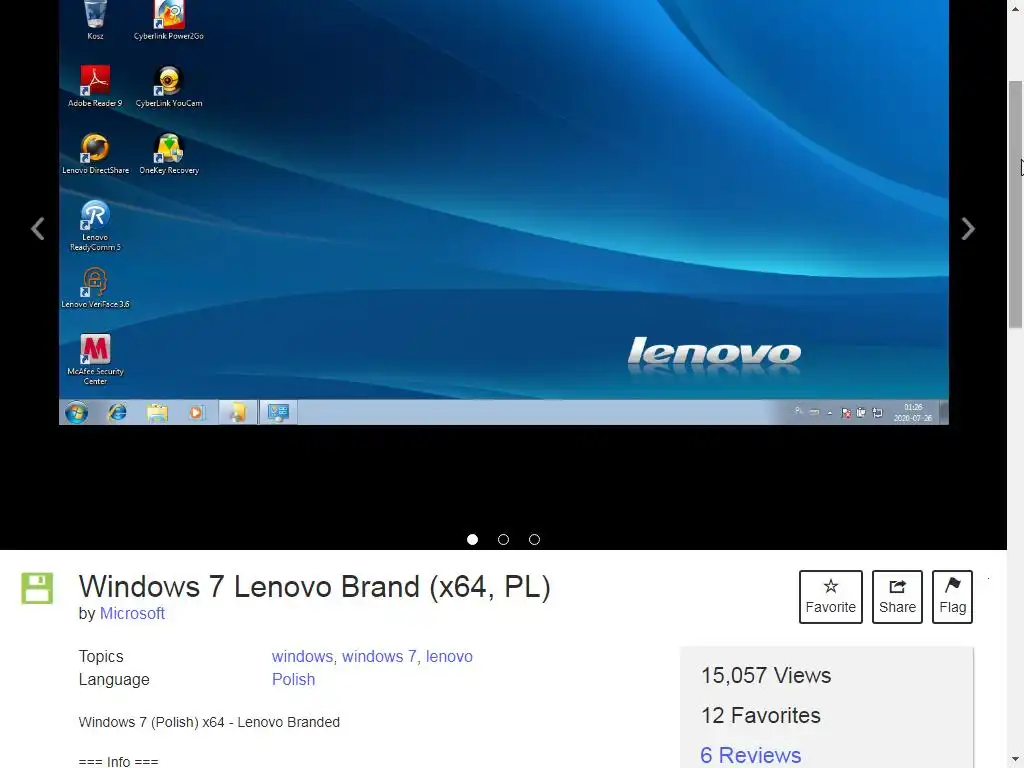Open OneKey Recovery shortcut
1024x768 pixels.
(168, 153)
